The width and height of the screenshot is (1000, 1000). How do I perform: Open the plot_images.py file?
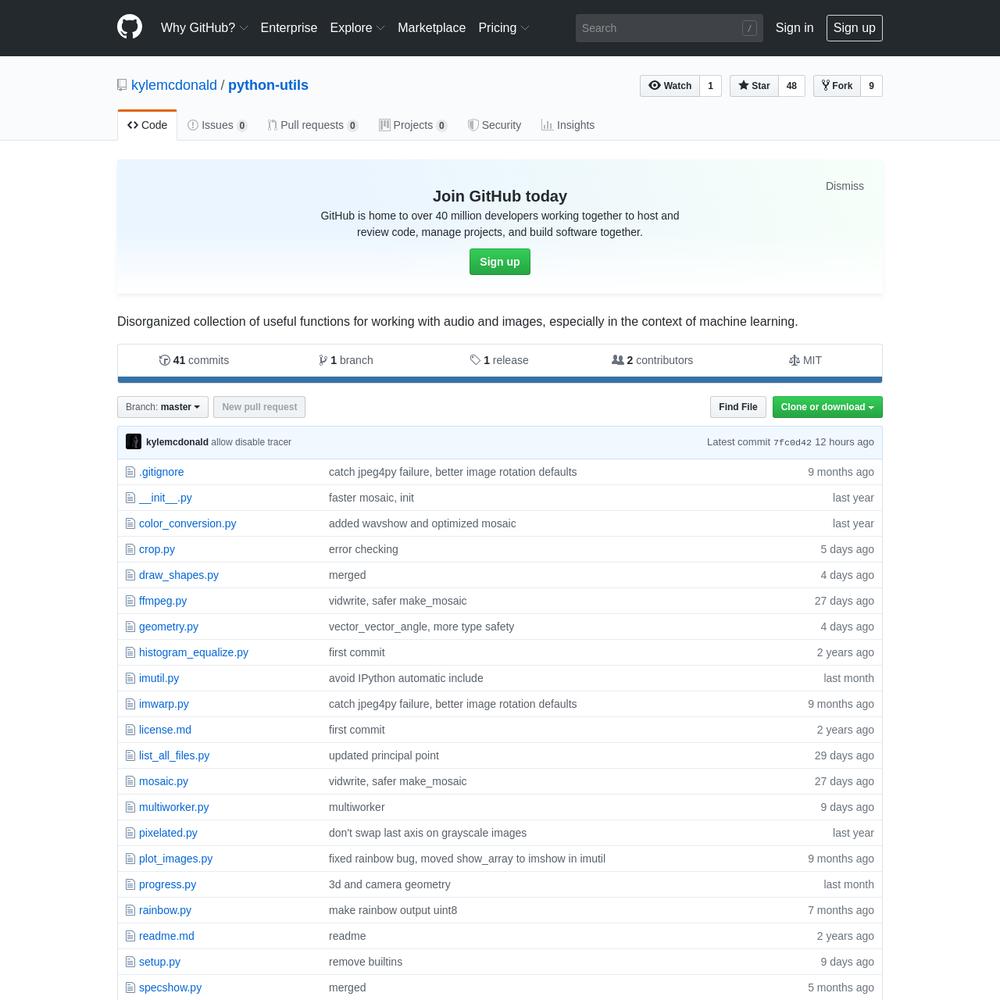point(175,858)
